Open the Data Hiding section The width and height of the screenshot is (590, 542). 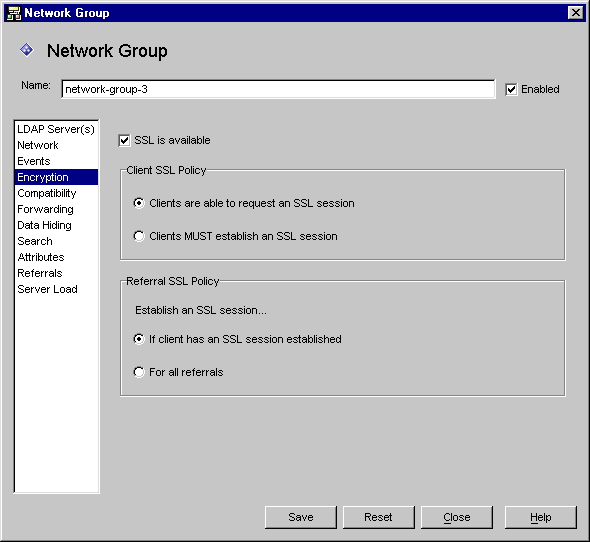(x=56, y=225)
